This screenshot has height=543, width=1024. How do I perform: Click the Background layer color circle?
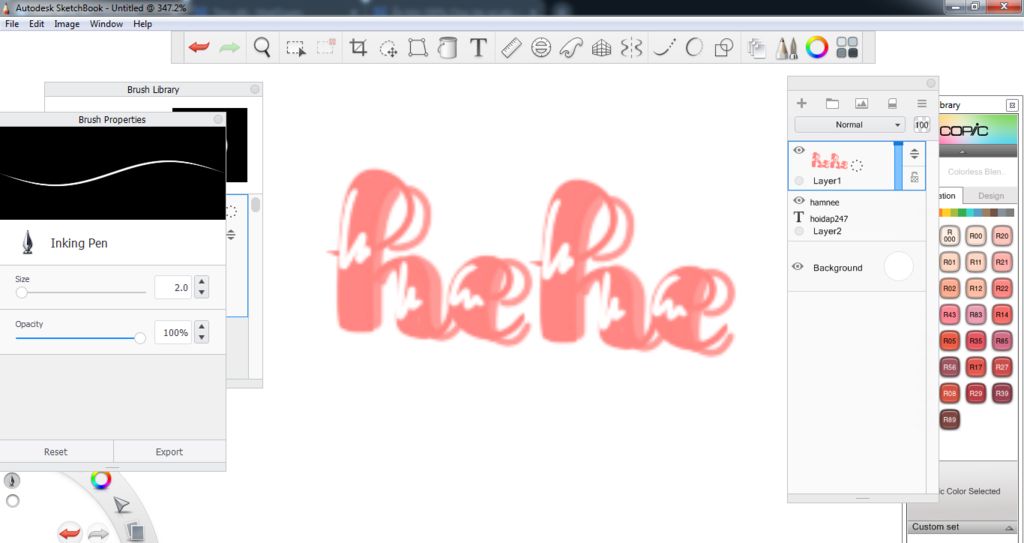898,267
